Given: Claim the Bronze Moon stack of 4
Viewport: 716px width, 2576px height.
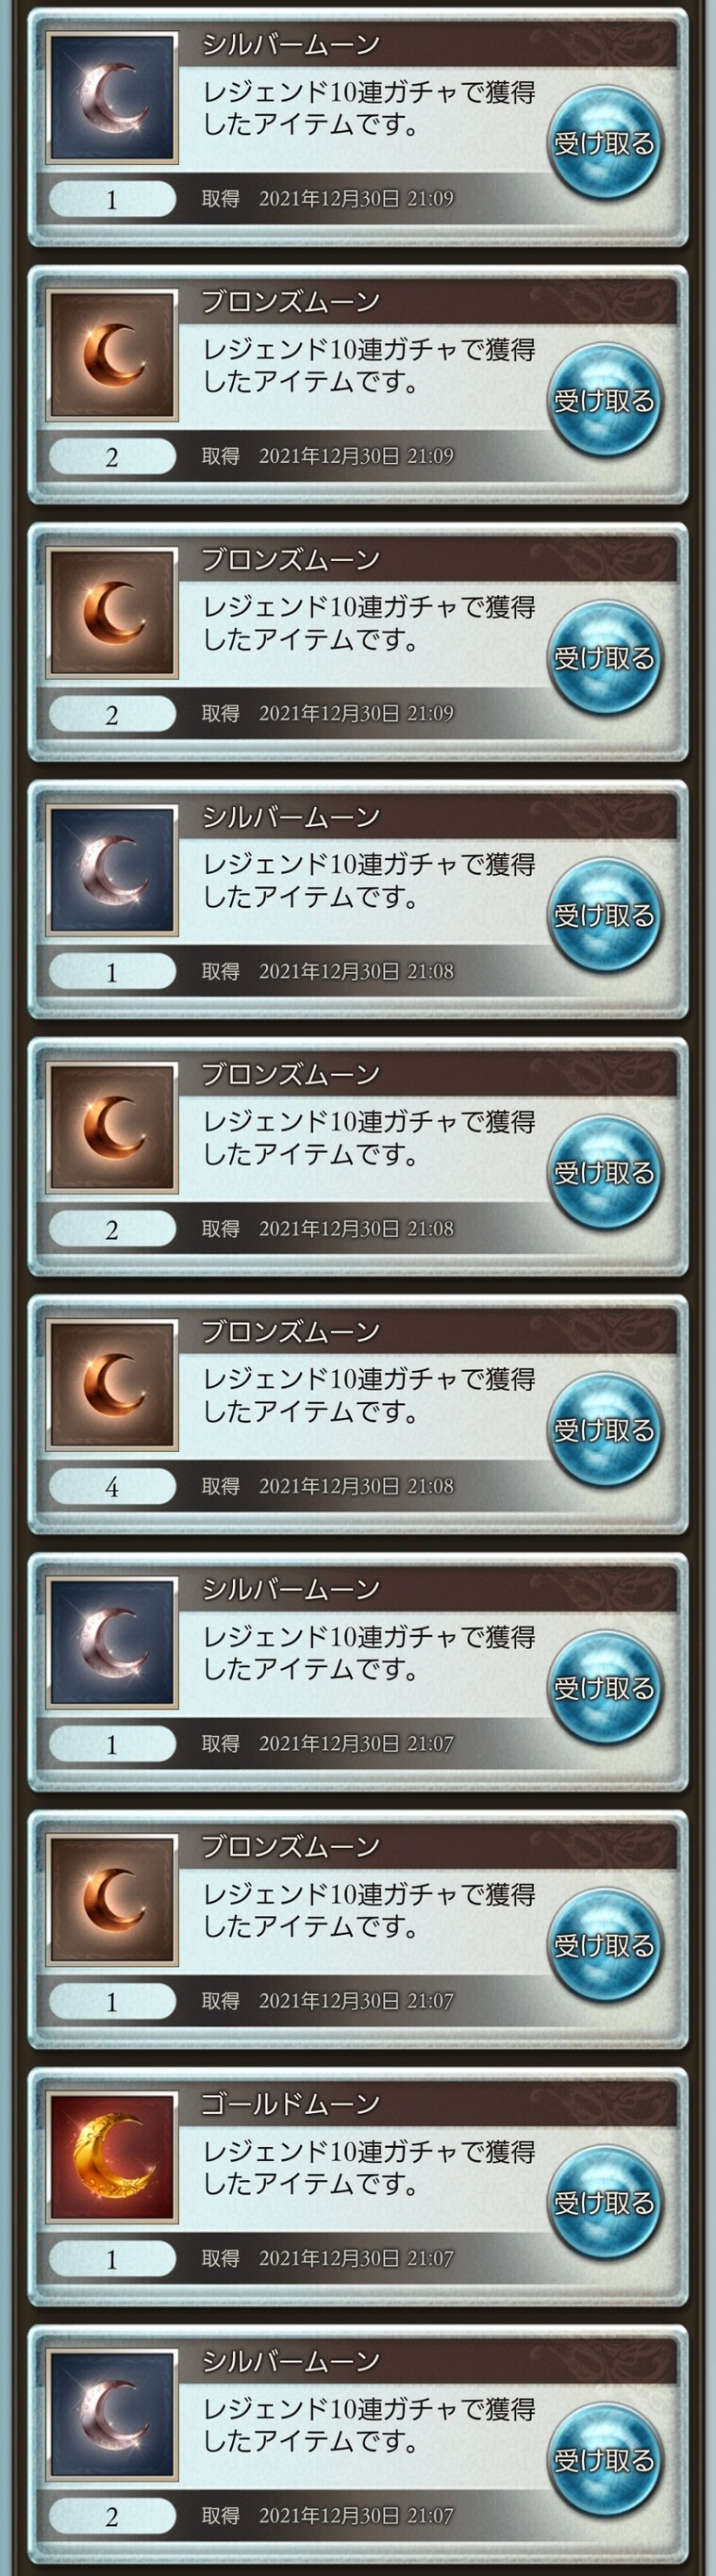Looking at the screenshot, I should tap(604, 1430).
